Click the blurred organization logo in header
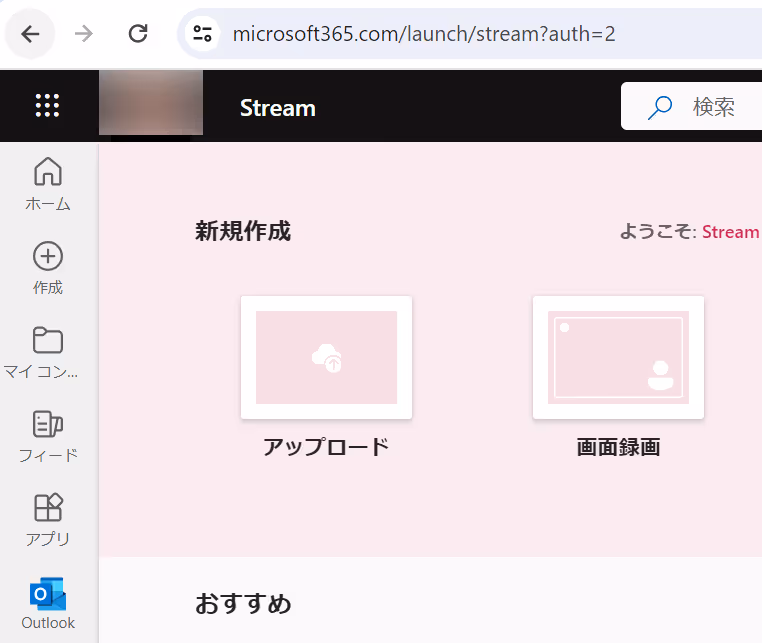 click(151, 103)
